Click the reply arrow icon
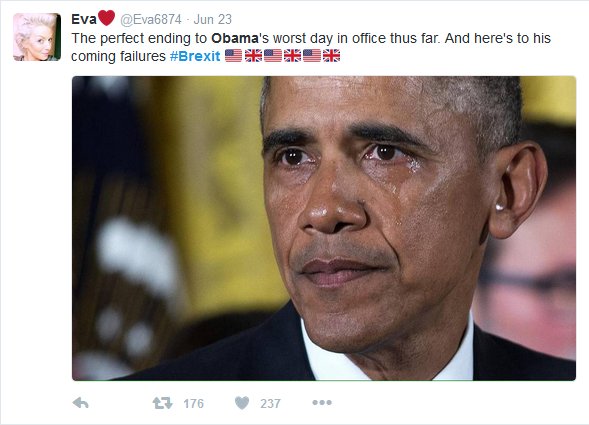 click(x=80, y=403)
